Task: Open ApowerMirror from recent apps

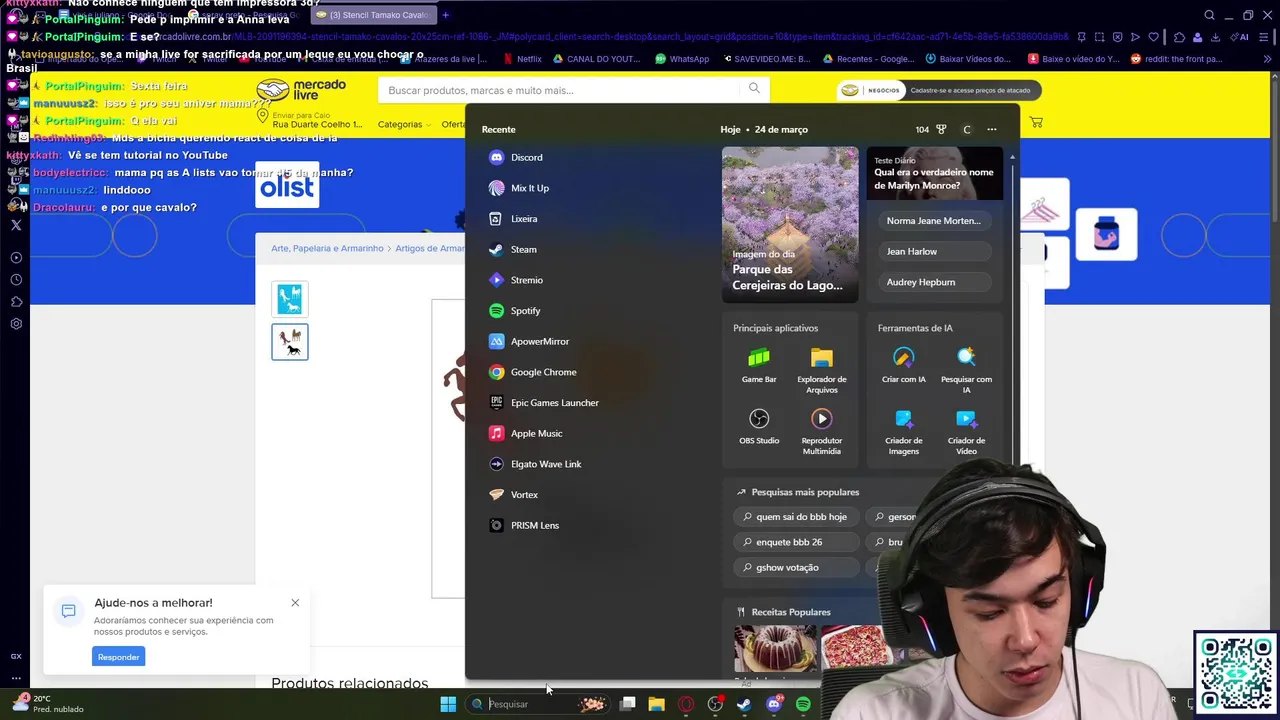Action: tap(528, 341)
